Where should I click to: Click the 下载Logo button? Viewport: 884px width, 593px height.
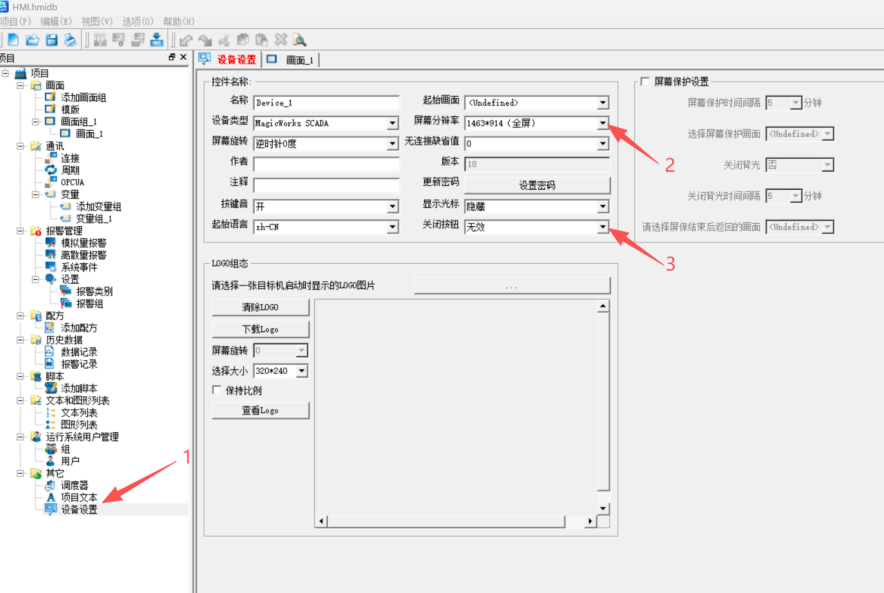tap(260, 329)
